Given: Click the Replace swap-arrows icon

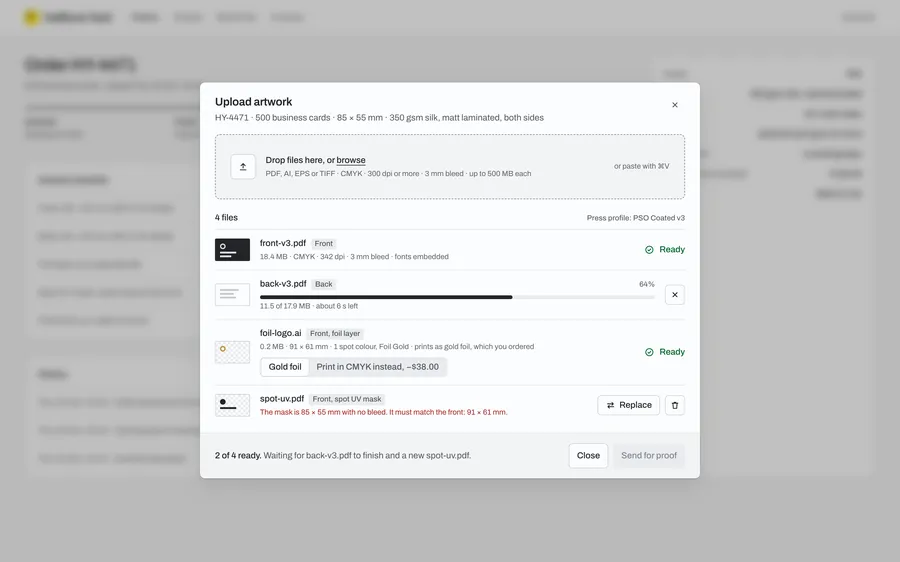Looking at the screenshot, I should (611, 405).
